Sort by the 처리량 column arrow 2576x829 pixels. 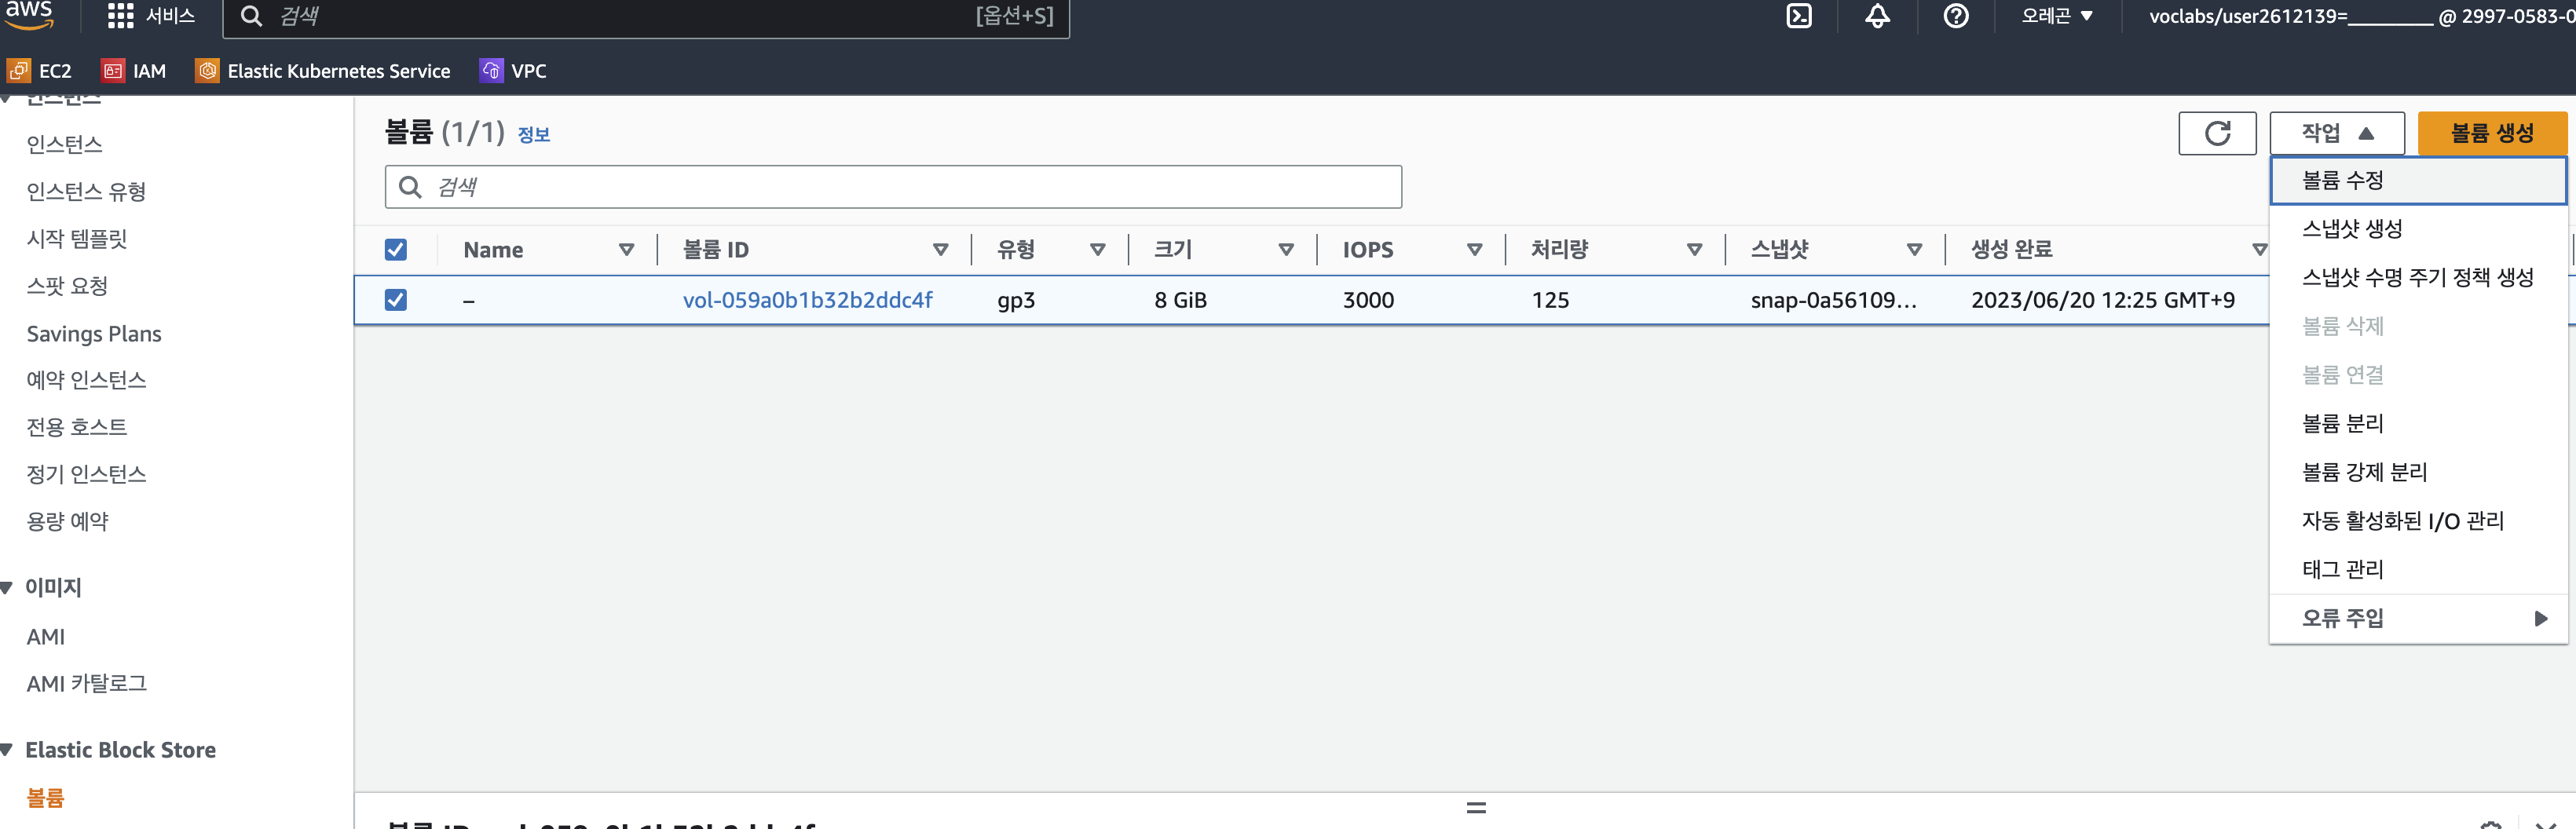1694,250
